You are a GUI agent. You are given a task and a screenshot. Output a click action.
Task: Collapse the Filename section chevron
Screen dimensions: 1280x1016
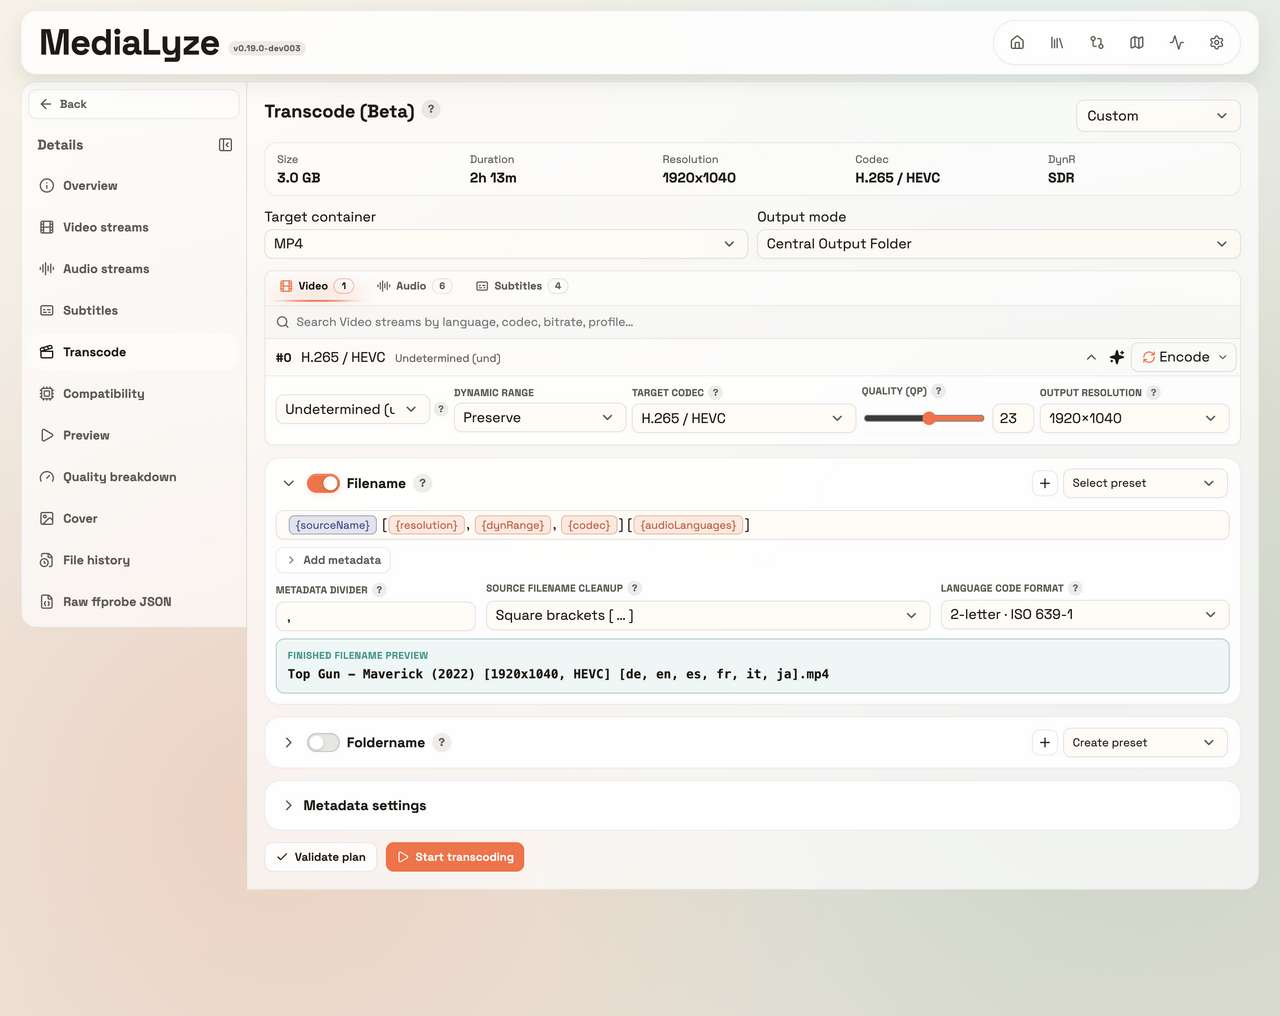[289, 483]
